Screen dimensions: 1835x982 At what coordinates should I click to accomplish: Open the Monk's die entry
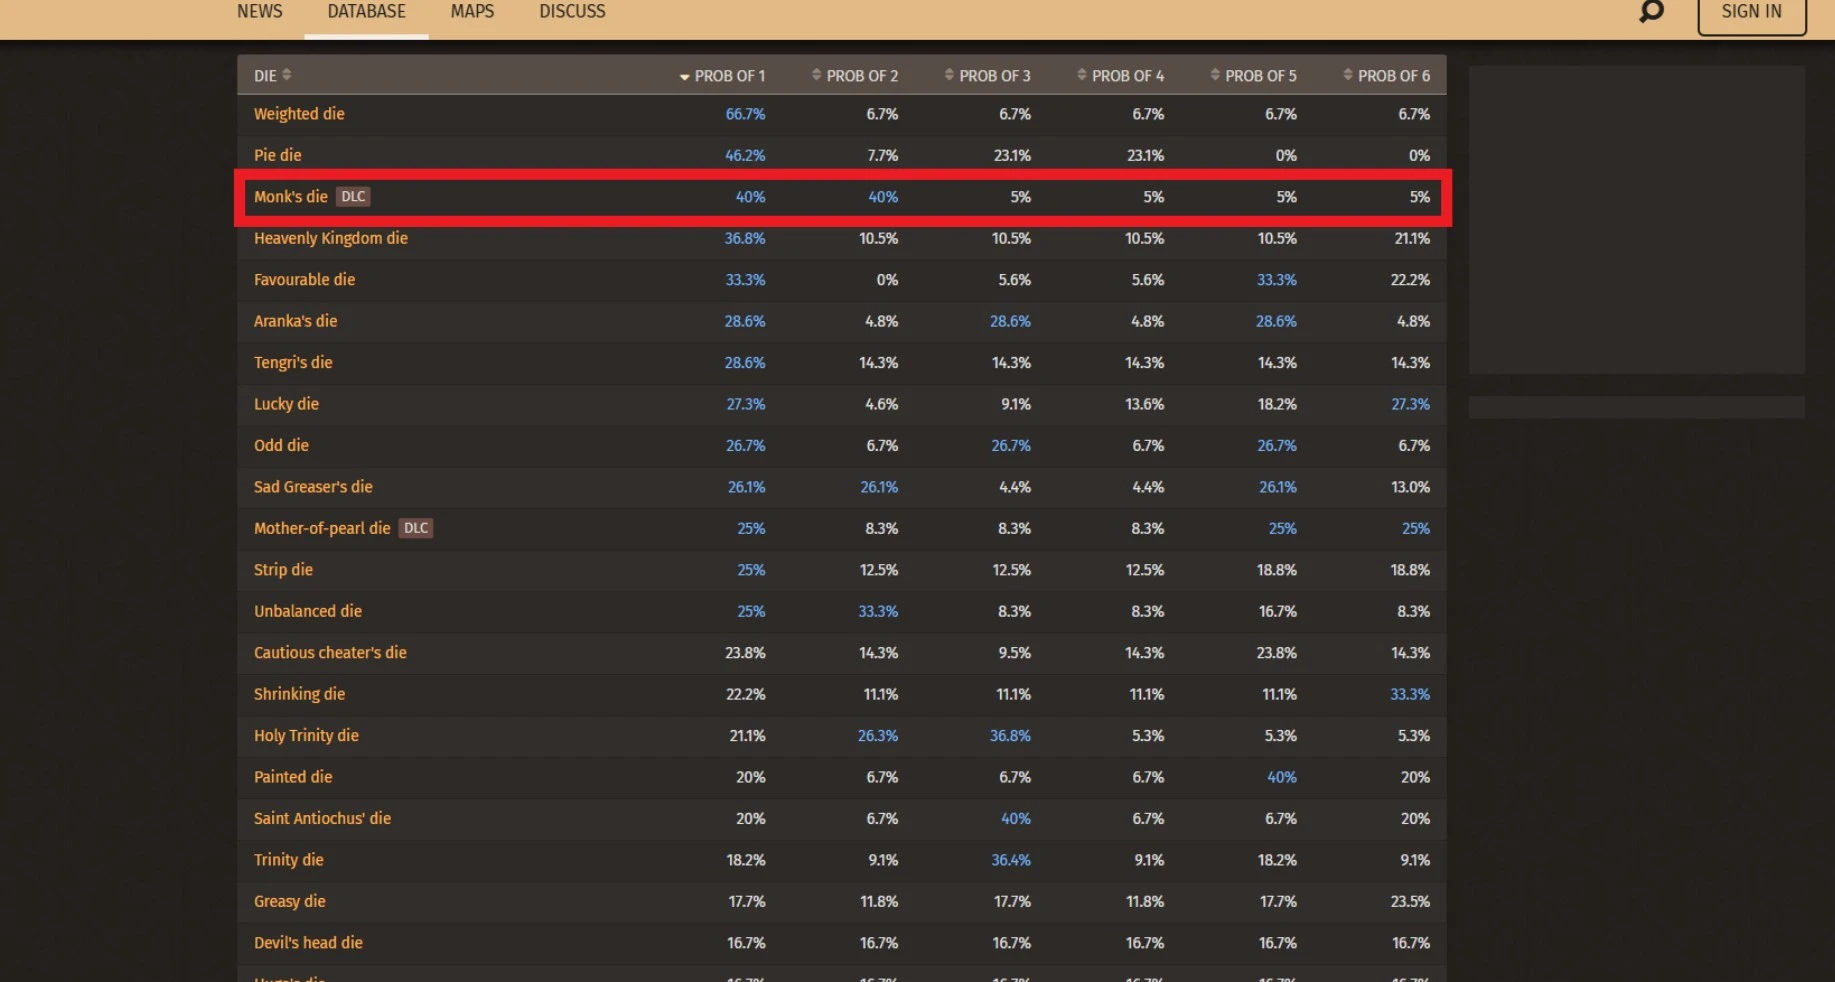[290, 197]
